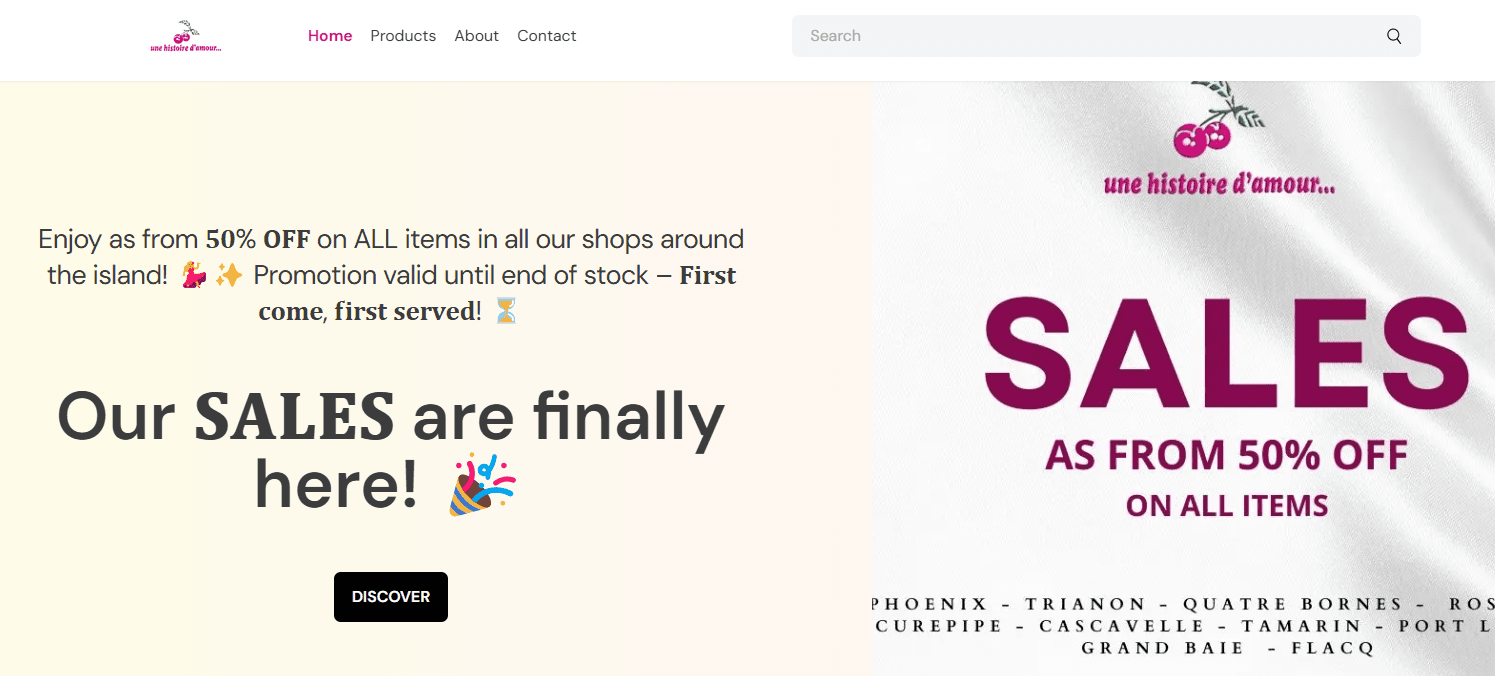
Task: Click the 50% OFF promotion paragraph
Action: tap(391, 275)
